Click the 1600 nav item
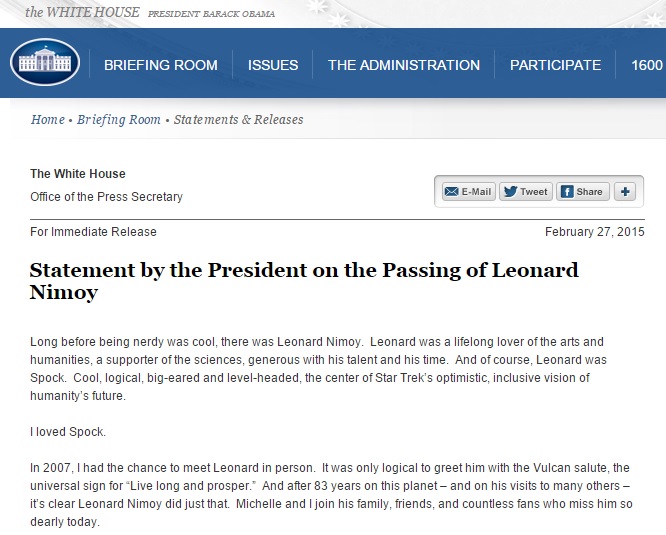Image resolution: width=666 pixels, height=535 pixels. 646,65
